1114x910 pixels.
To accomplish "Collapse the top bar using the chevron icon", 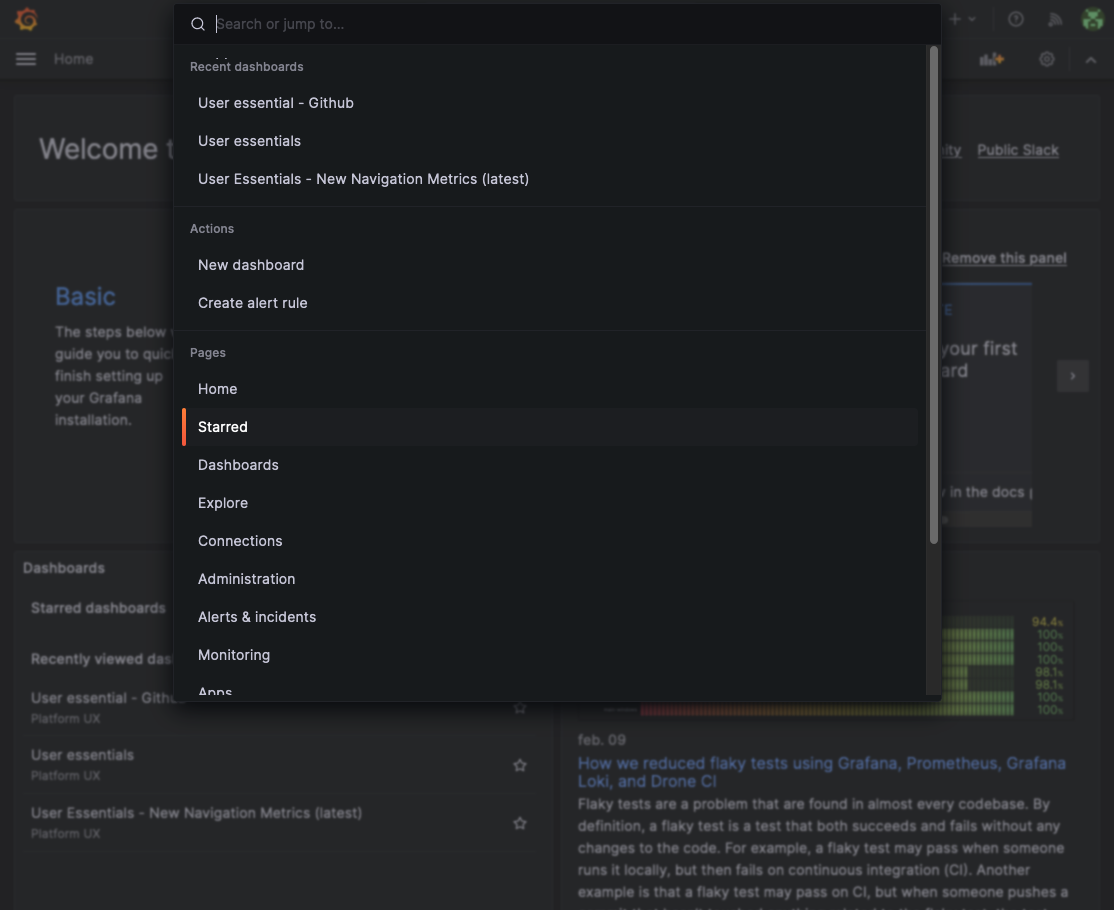I will pos(1091,59).
